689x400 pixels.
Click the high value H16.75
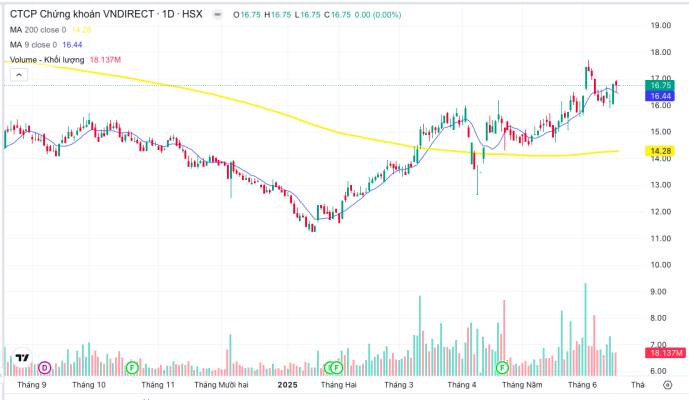(x=278, y=15)
